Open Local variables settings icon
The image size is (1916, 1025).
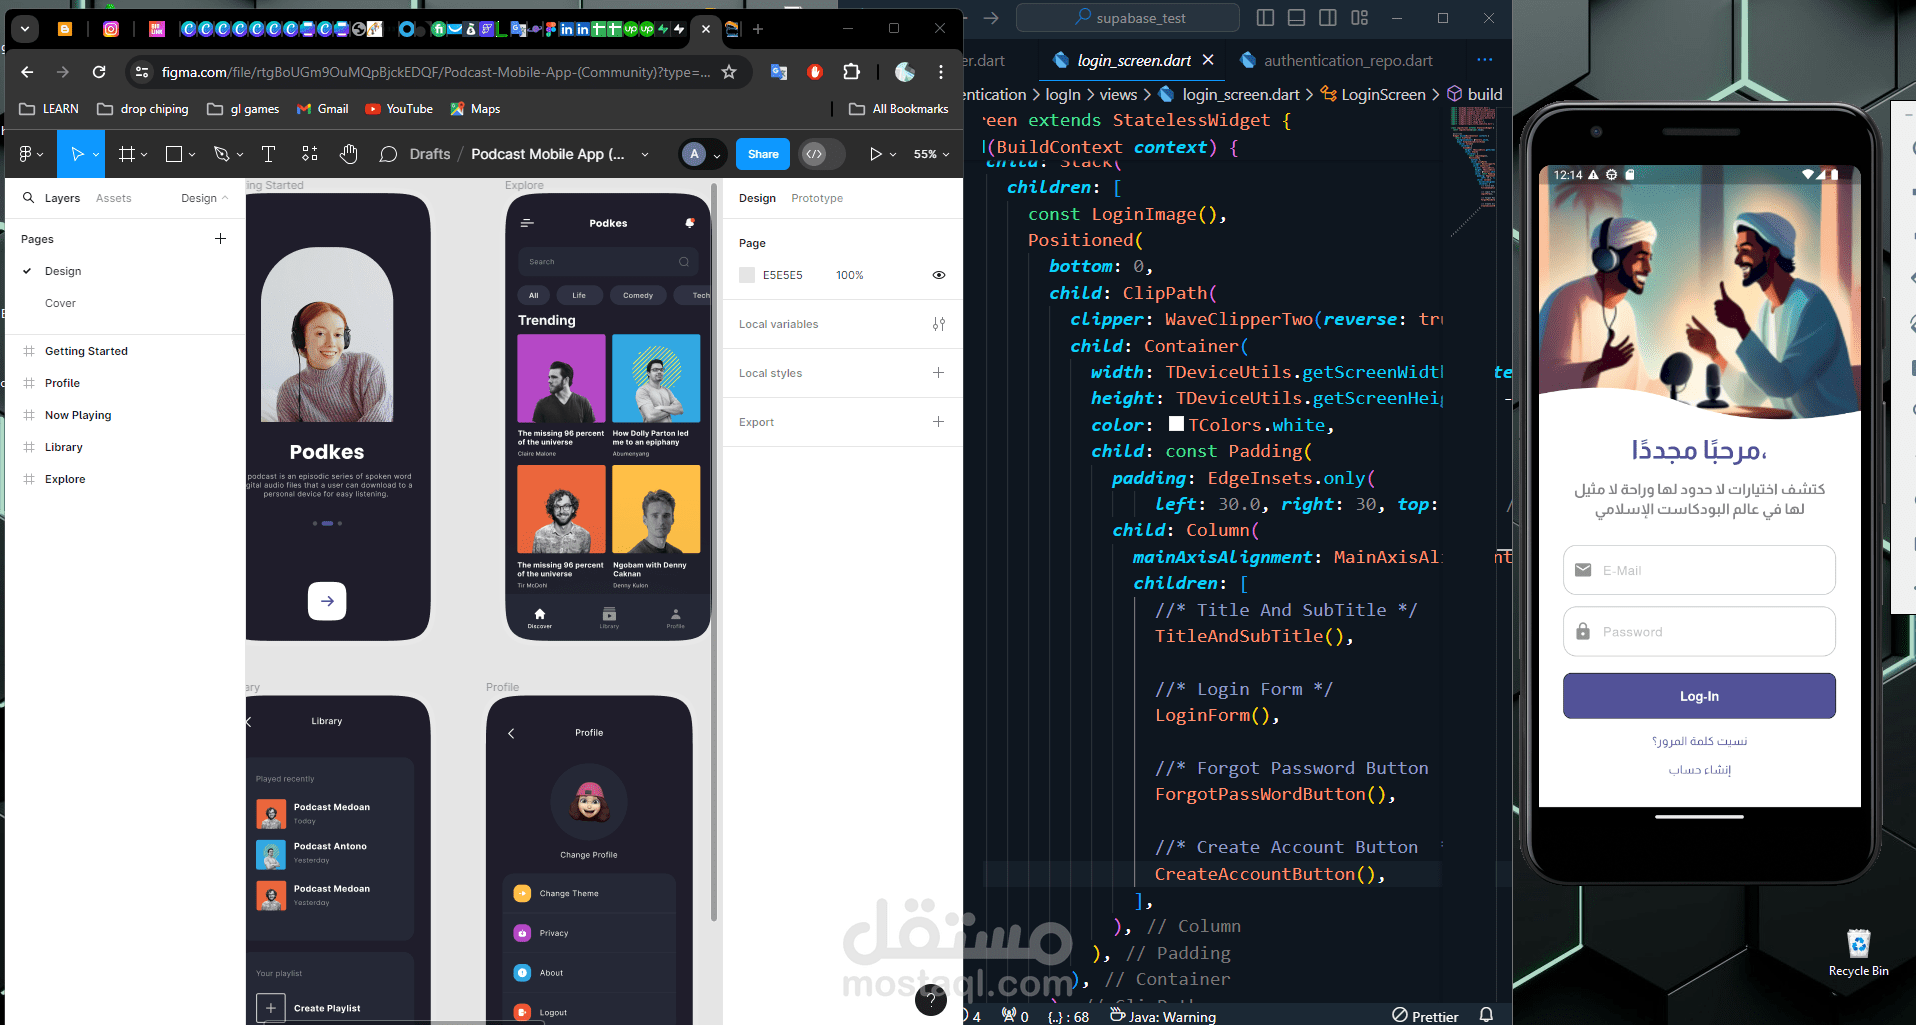938,324
